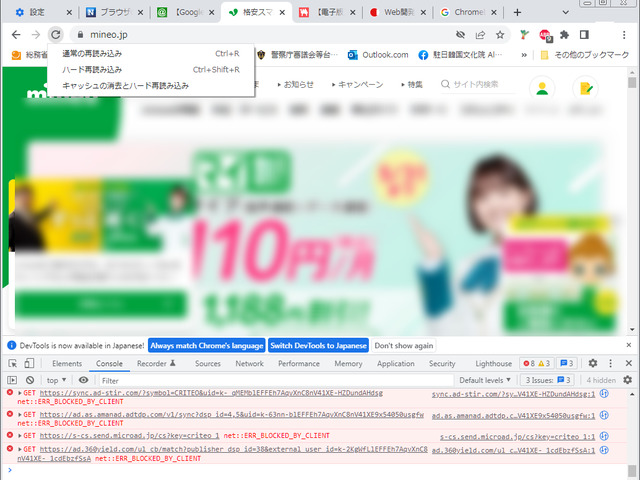Click the mineo application form icon
The height and width of the screenshot is (480, 640).
tap(586, 88)
